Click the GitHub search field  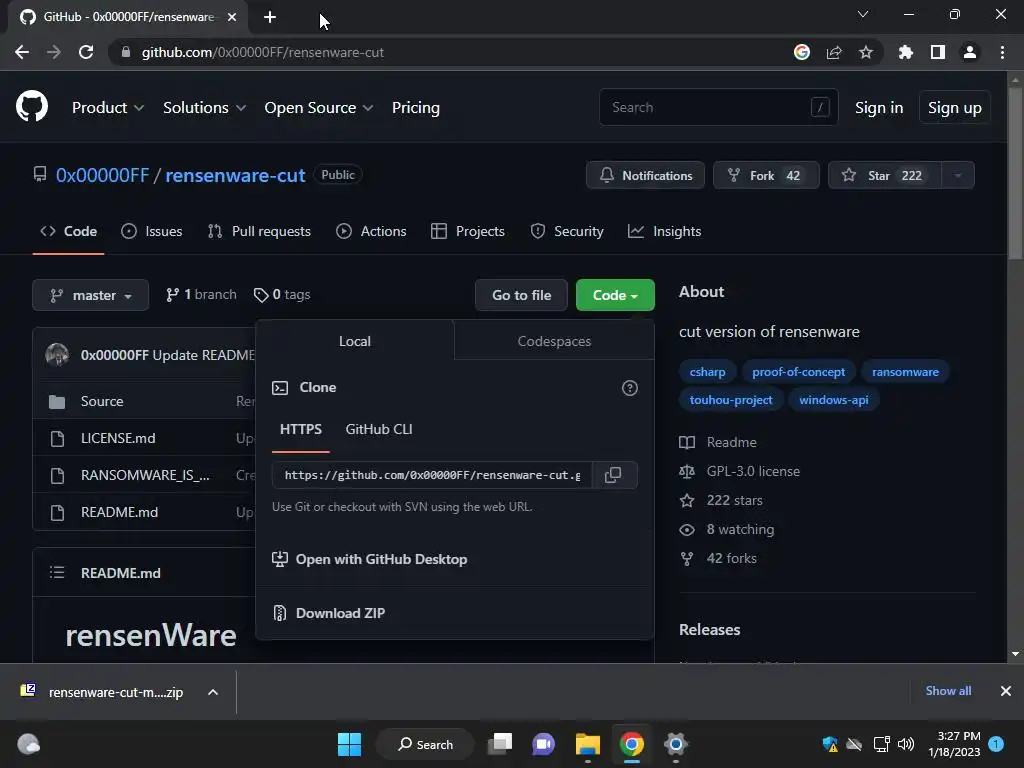[718, 107]
